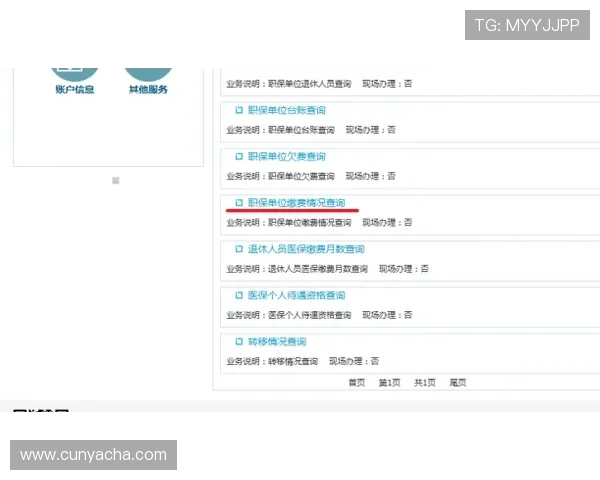
Task: Click 现场办理:否 in 转移情况查询 row
Action: pyautogui.click(x=354, y=361)
